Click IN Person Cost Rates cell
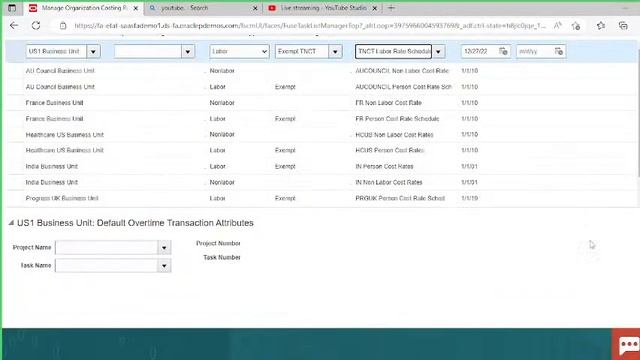The image size is (640, 360). pyautogui.click(x=384, y=167)
